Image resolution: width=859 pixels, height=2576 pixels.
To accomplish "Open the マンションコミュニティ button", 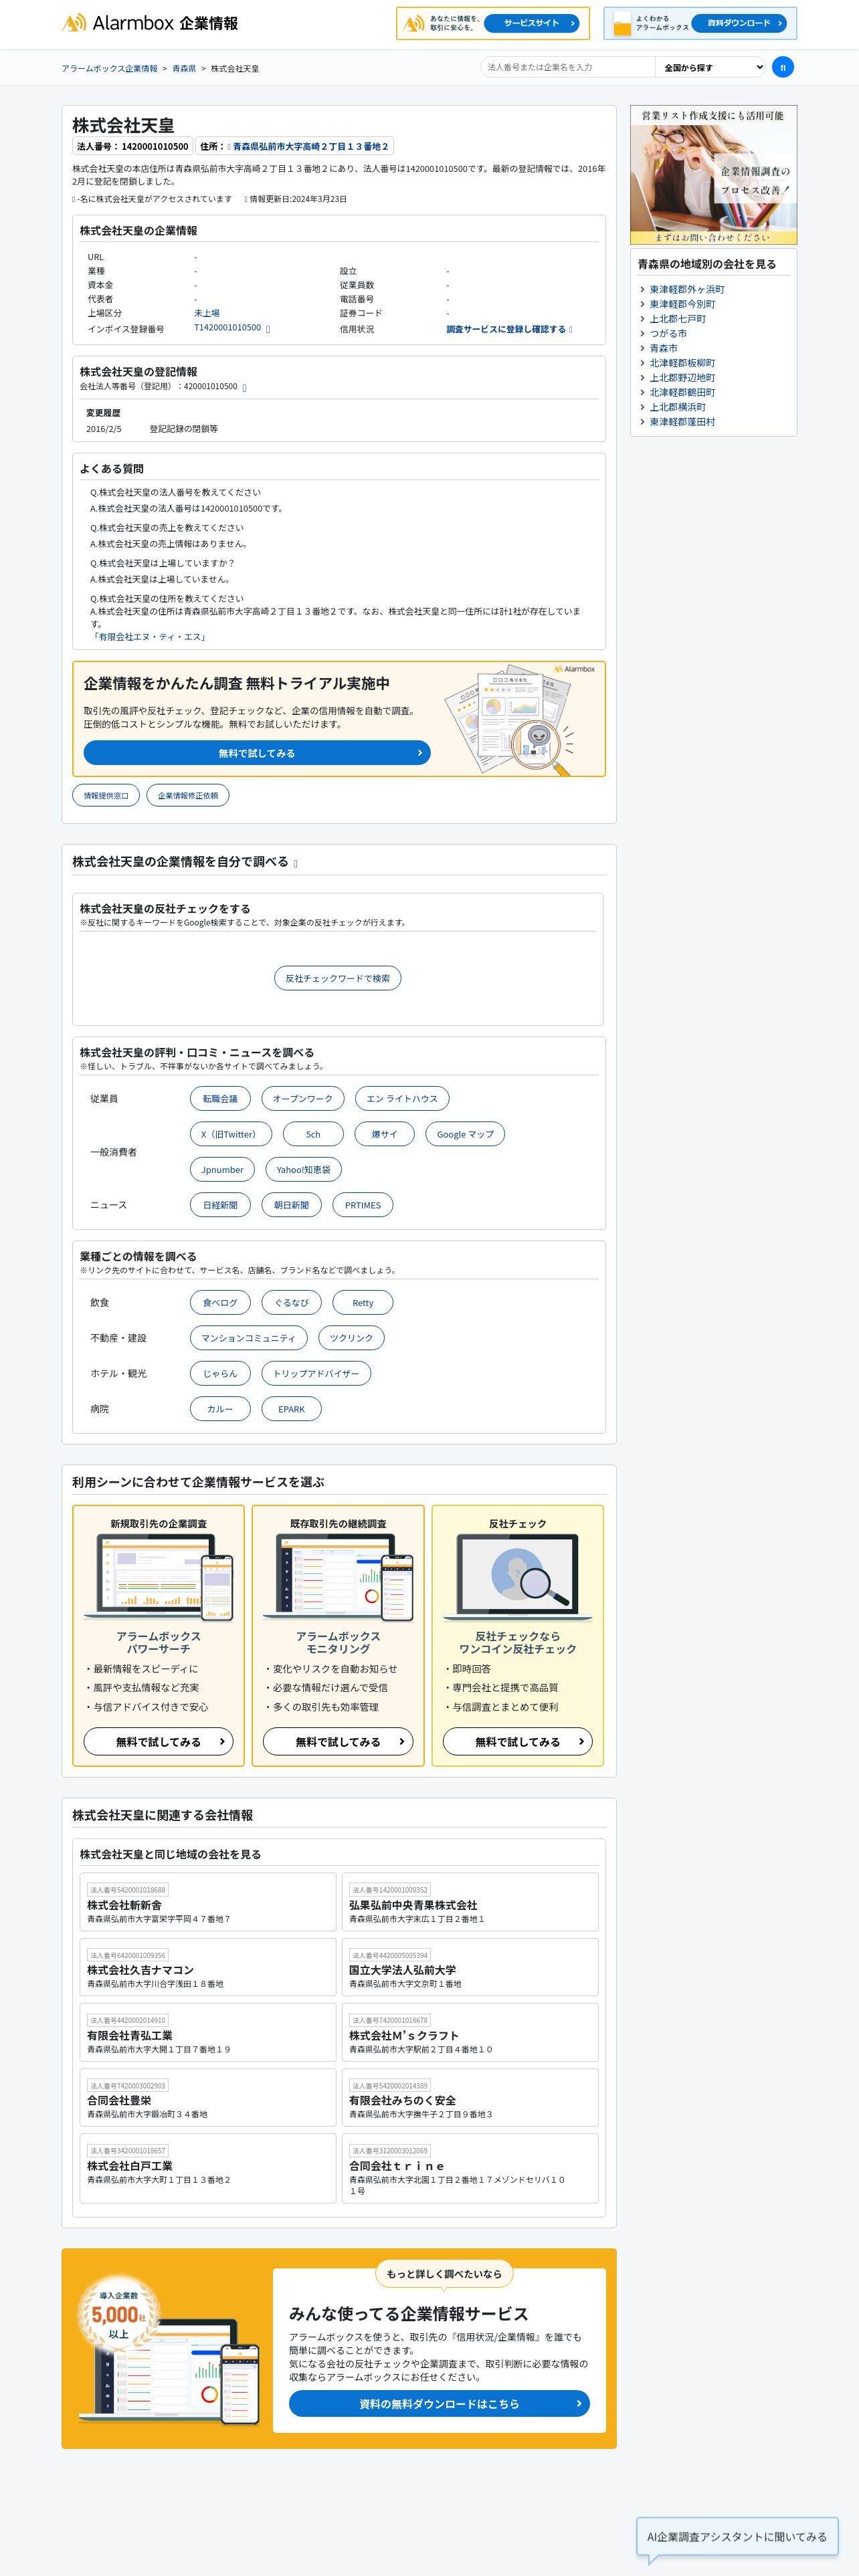I will [x=249, y=1338].
